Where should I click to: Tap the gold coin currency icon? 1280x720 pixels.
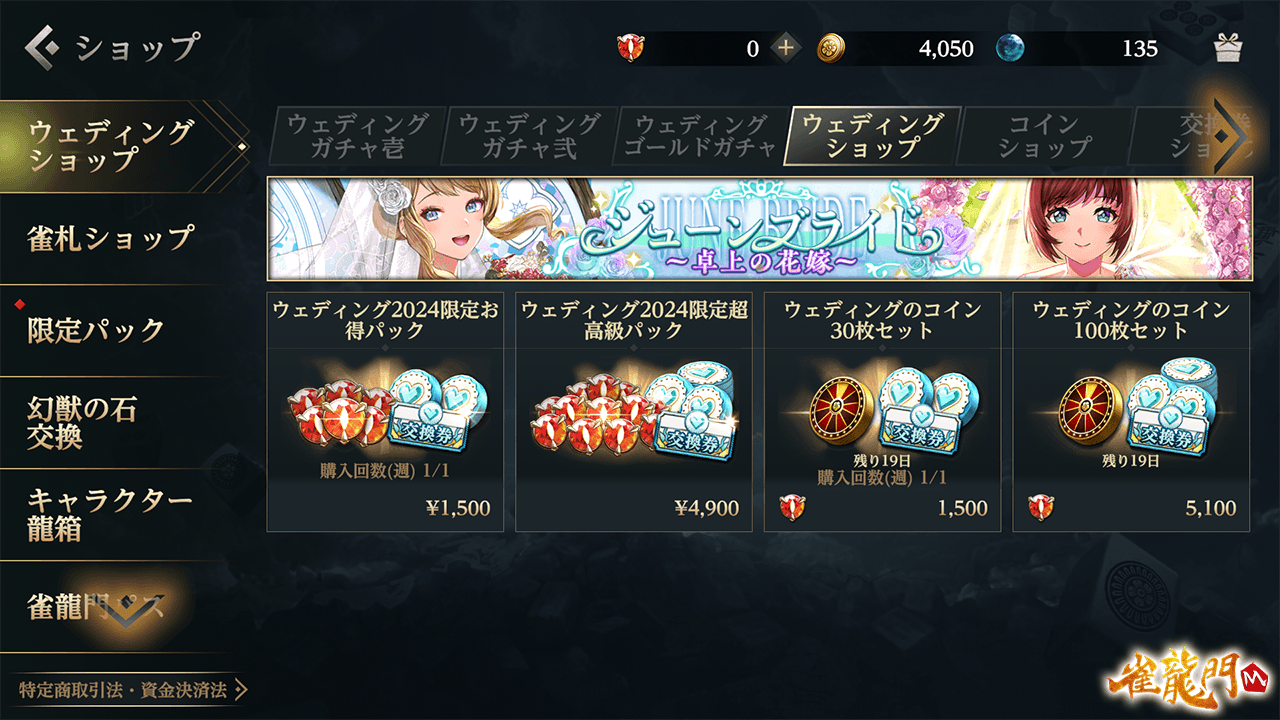[831, 48]
